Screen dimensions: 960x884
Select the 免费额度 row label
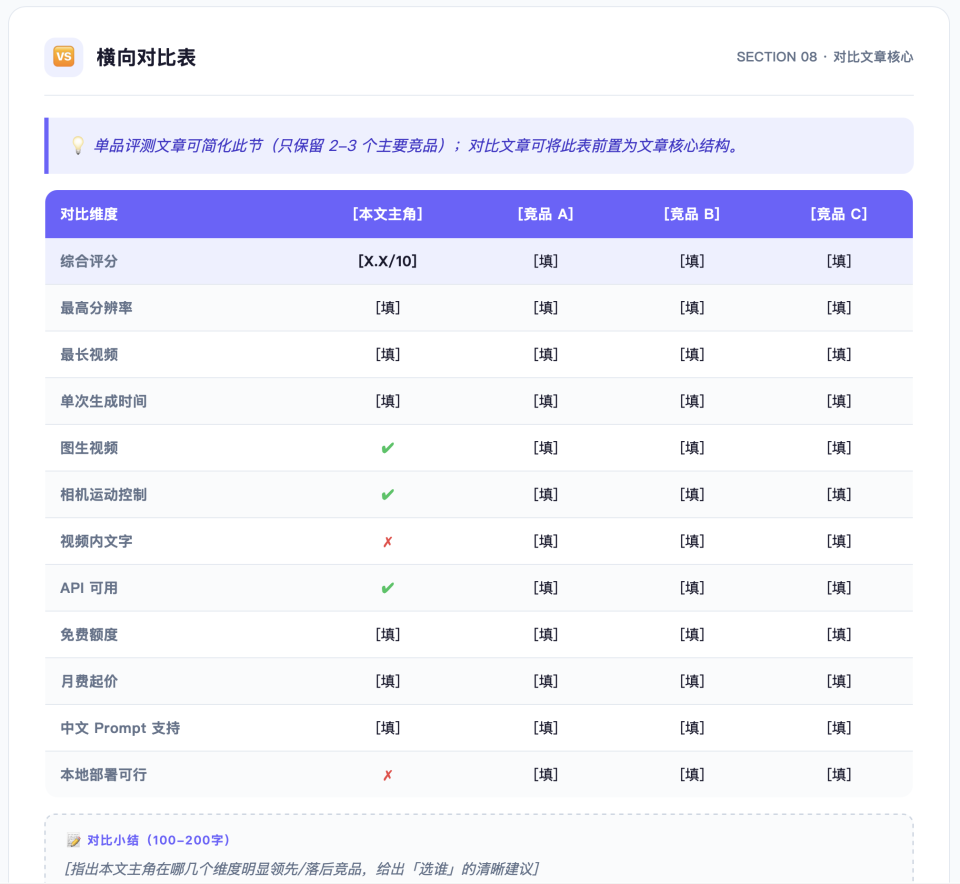tap(89, 635)
